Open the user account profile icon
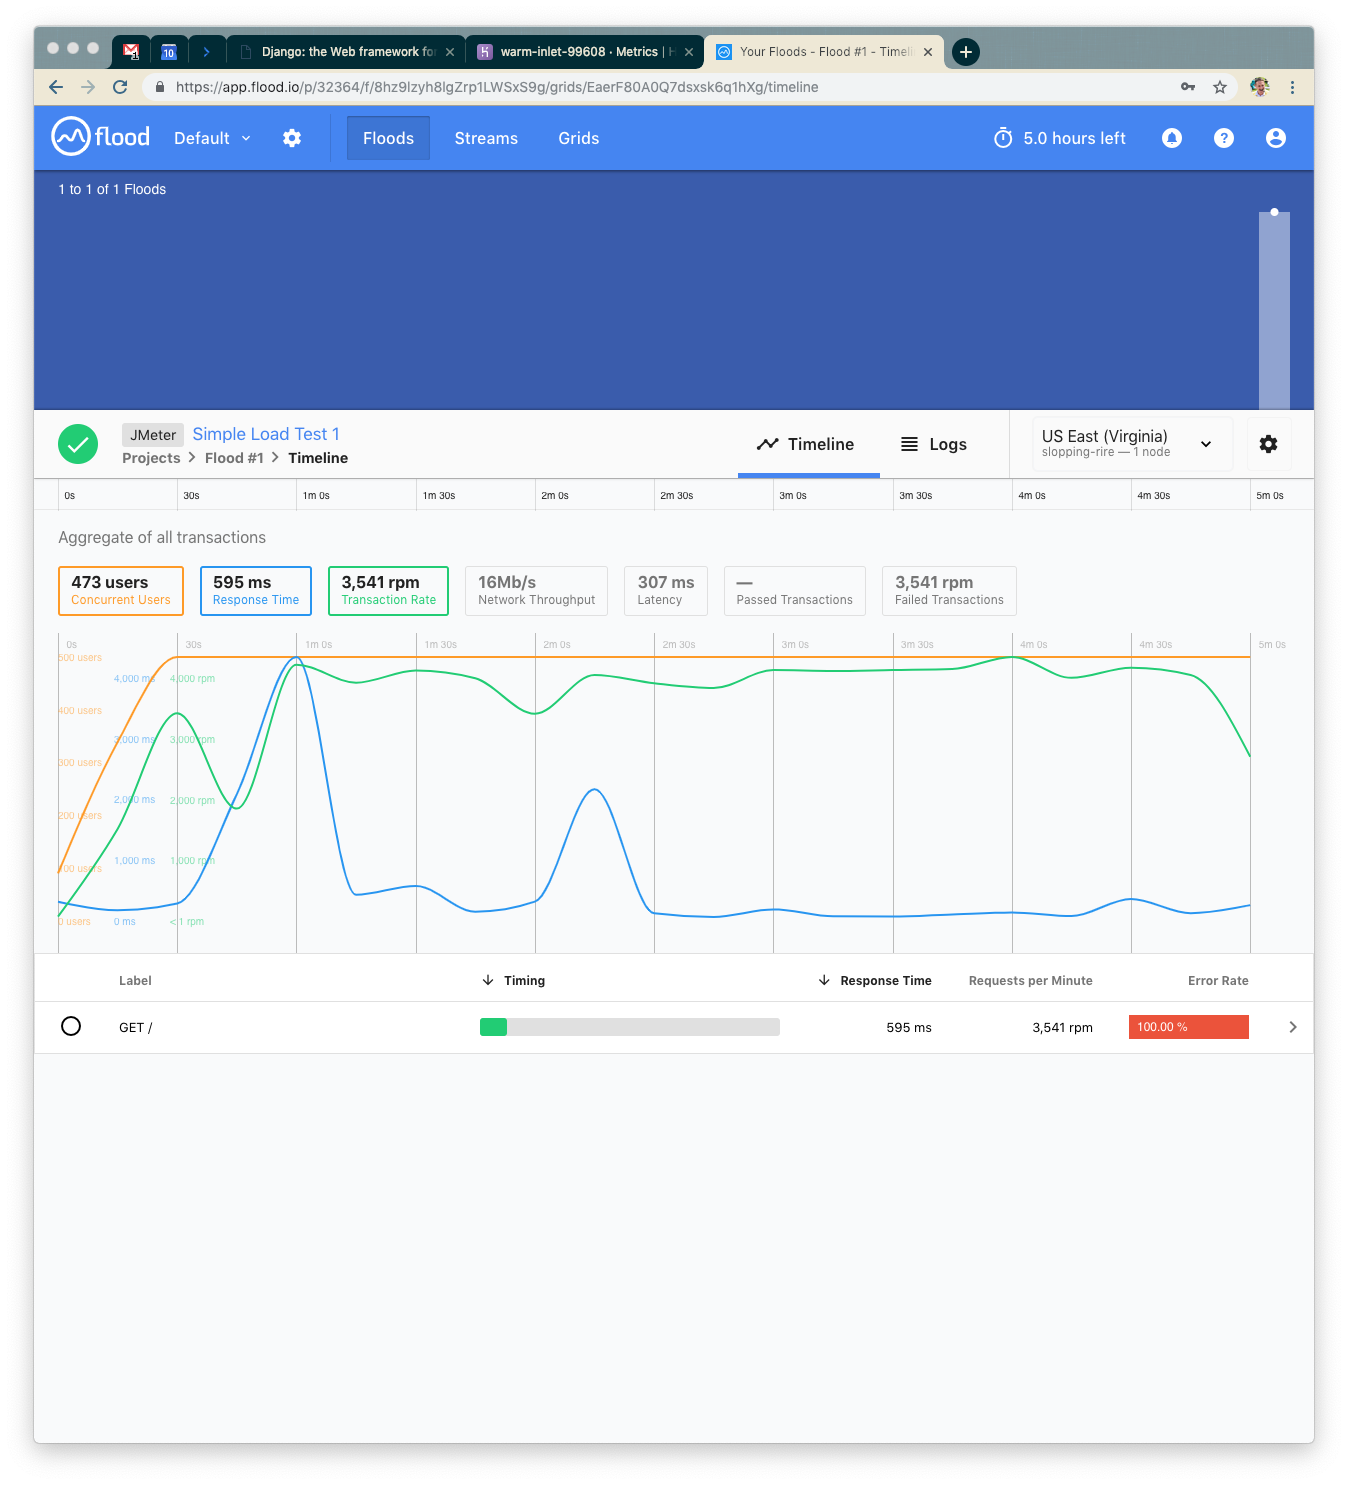This screenshot has height=1485, width=1348. pyautogui.click(x=1275, y=138)
